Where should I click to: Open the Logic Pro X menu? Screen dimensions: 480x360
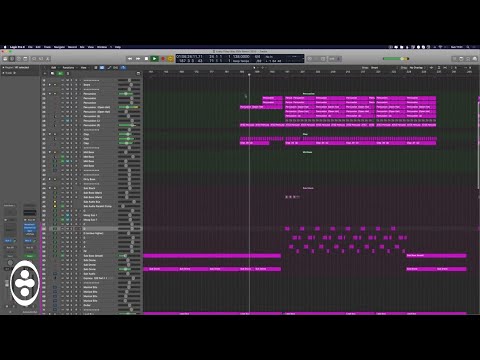click(x=17, y=47)
